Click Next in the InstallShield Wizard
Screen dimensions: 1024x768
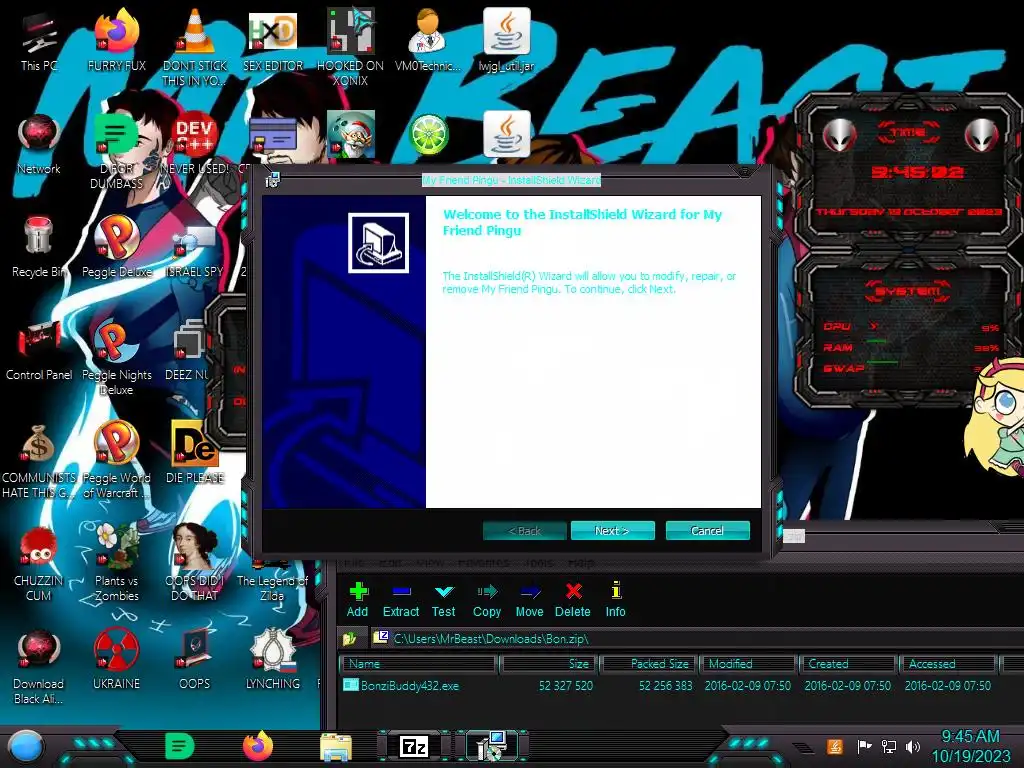pos(612,530)
